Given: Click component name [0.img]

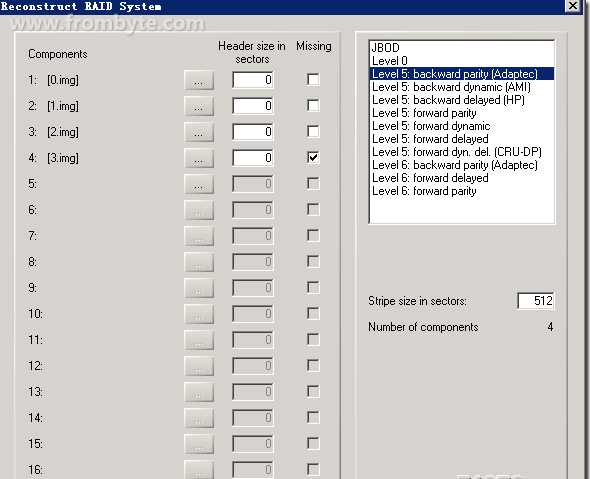Looking at the screenshot, I should [x=63, y=80].
